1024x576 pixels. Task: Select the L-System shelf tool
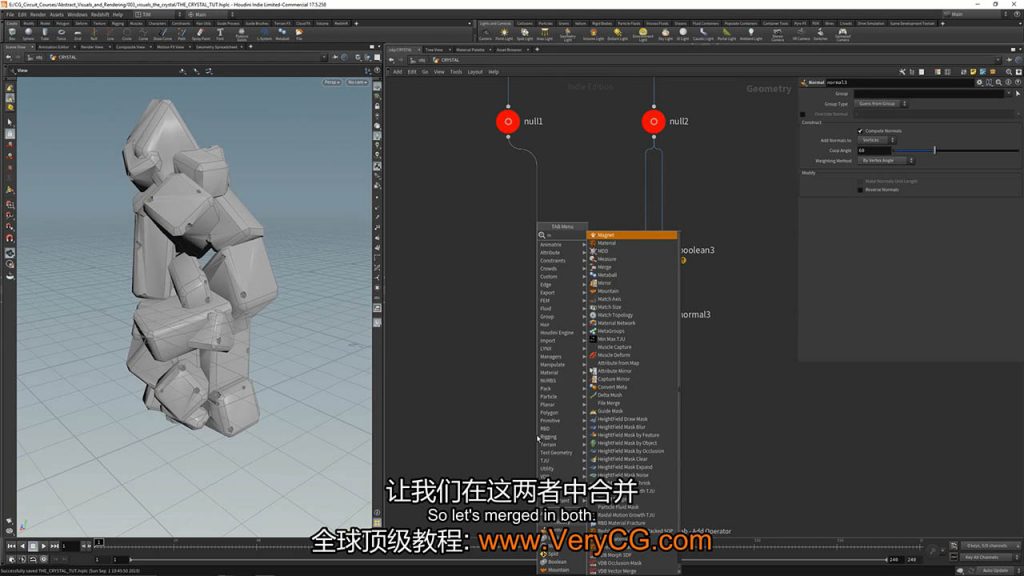click(x=264, y=33)
